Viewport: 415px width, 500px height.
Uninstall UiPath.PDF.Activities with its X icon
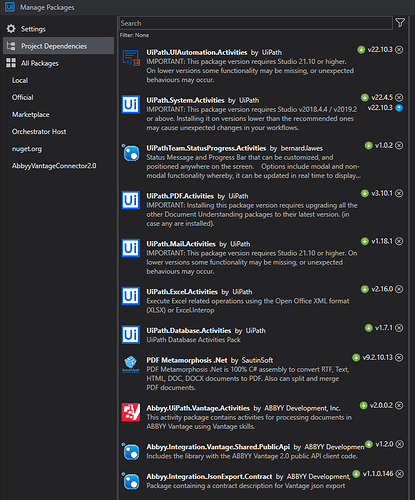(399, 193)
